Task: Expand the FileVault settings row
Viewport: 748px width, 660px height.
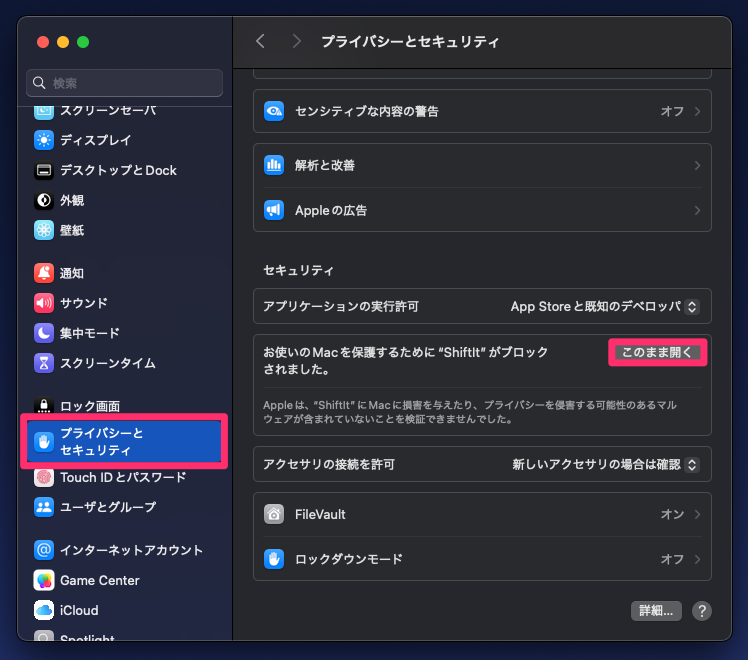Action: (x=482, y=514)
